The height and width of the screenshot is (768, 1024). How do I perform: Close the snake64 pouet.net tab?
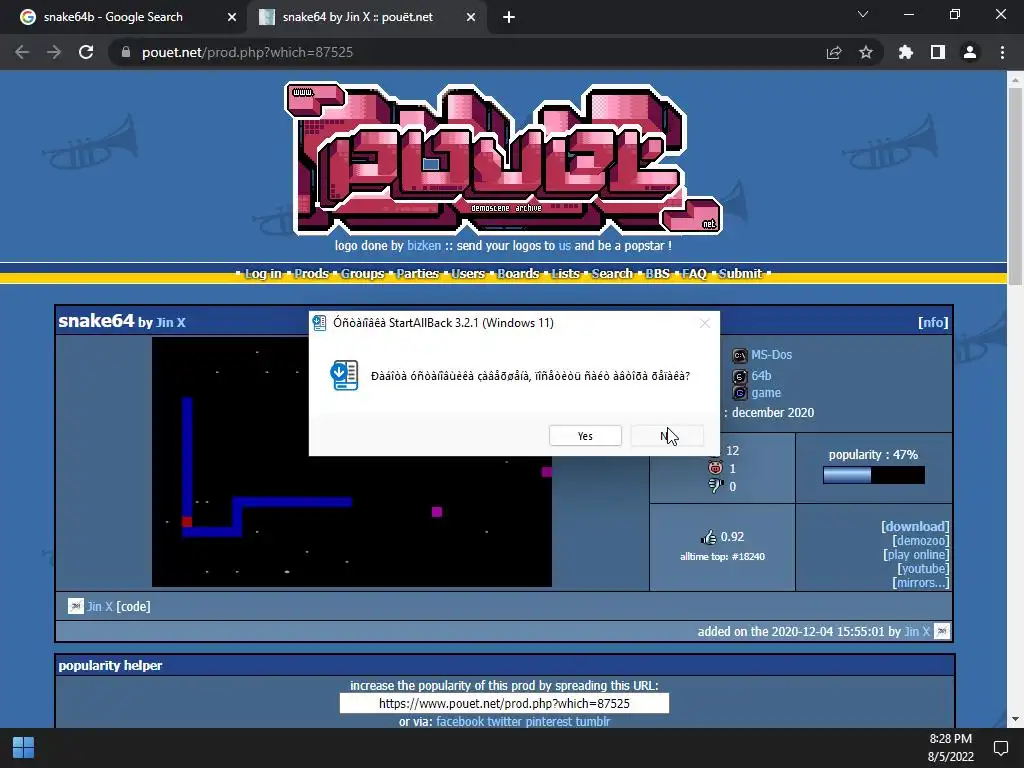[x=471, y=17]
